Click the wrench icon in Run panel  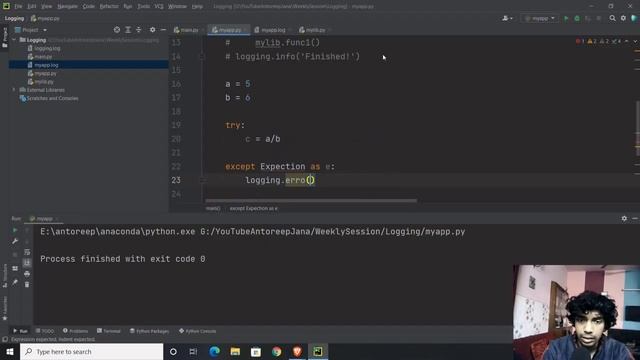tap(15, 241)
